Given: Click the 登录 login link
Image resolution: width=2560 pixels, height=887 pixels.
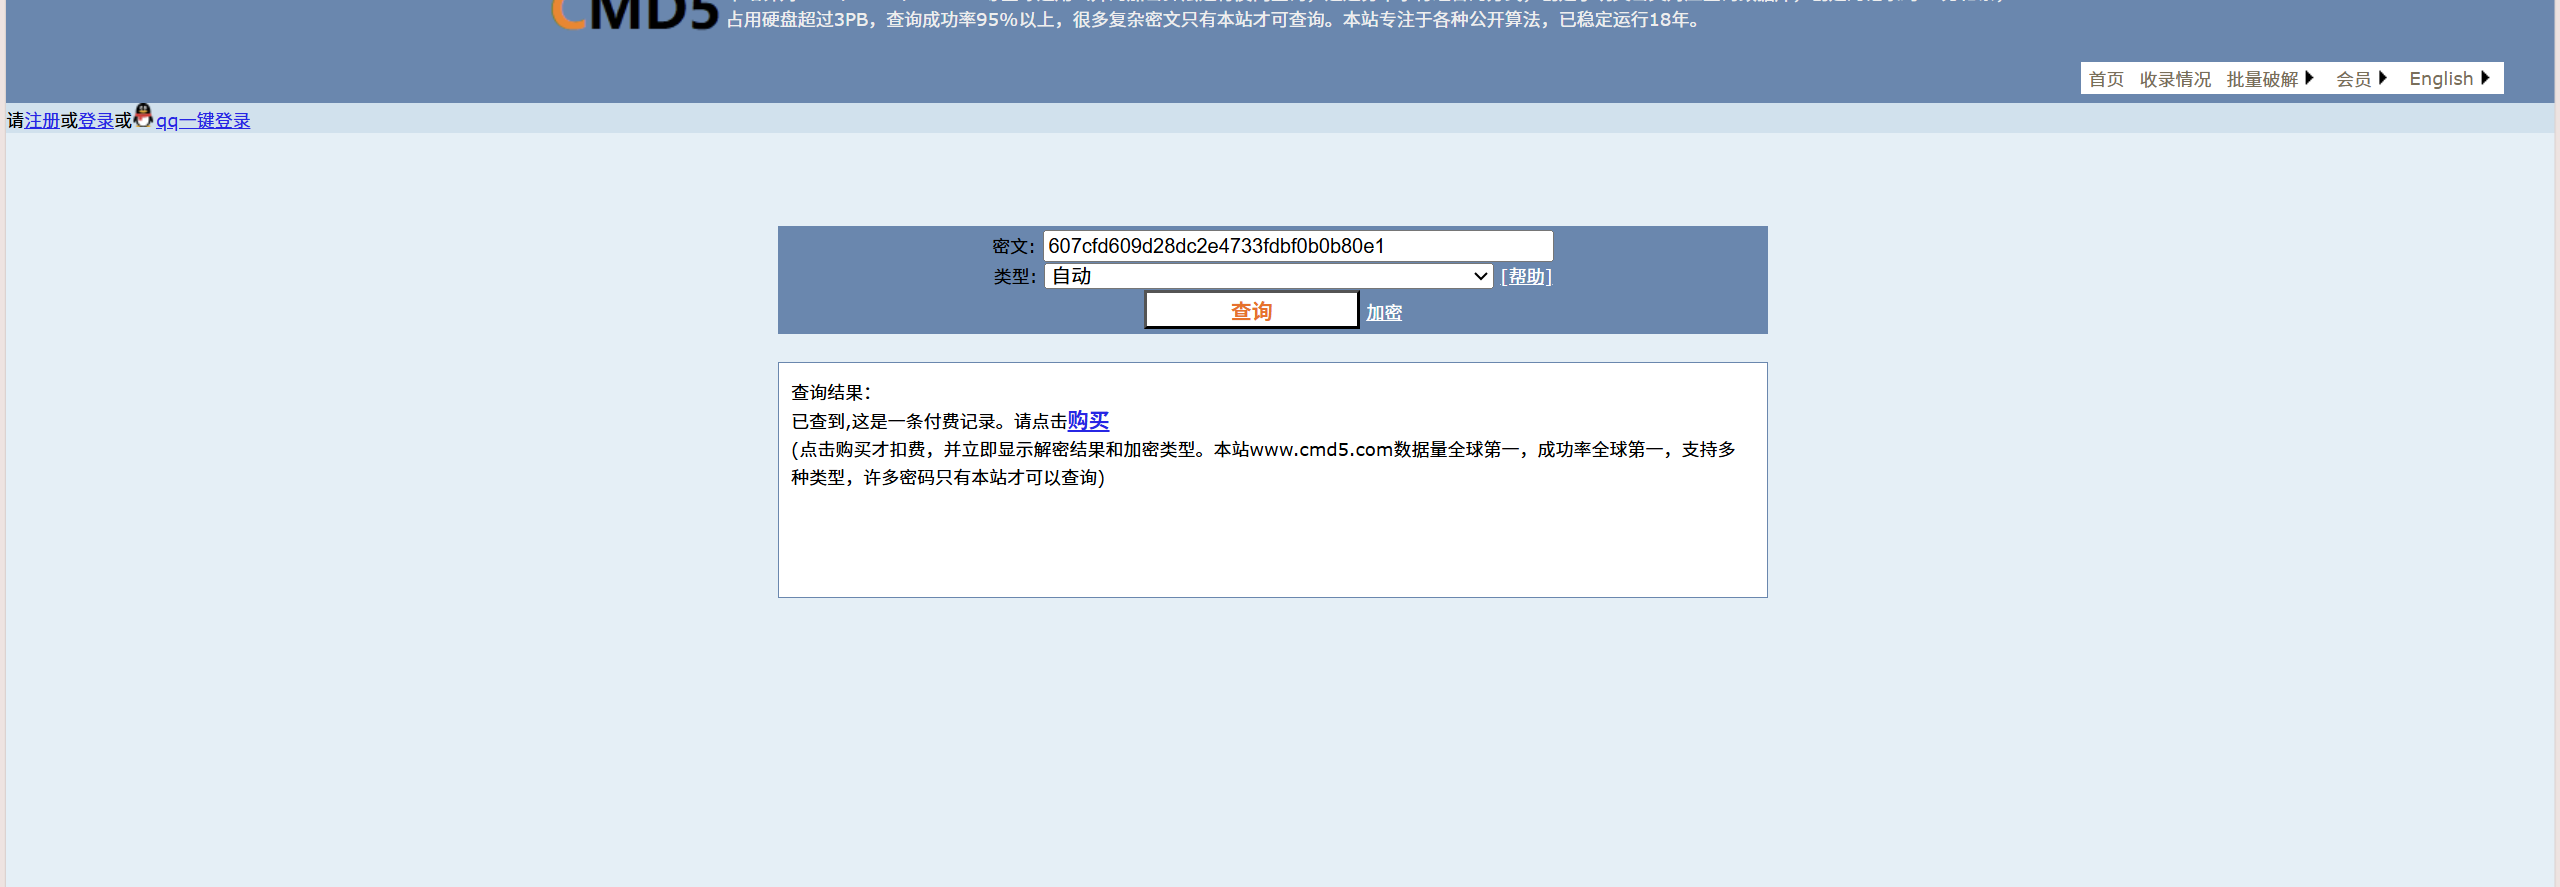Looking at the screenshot, I should click(x=96, y=121).
